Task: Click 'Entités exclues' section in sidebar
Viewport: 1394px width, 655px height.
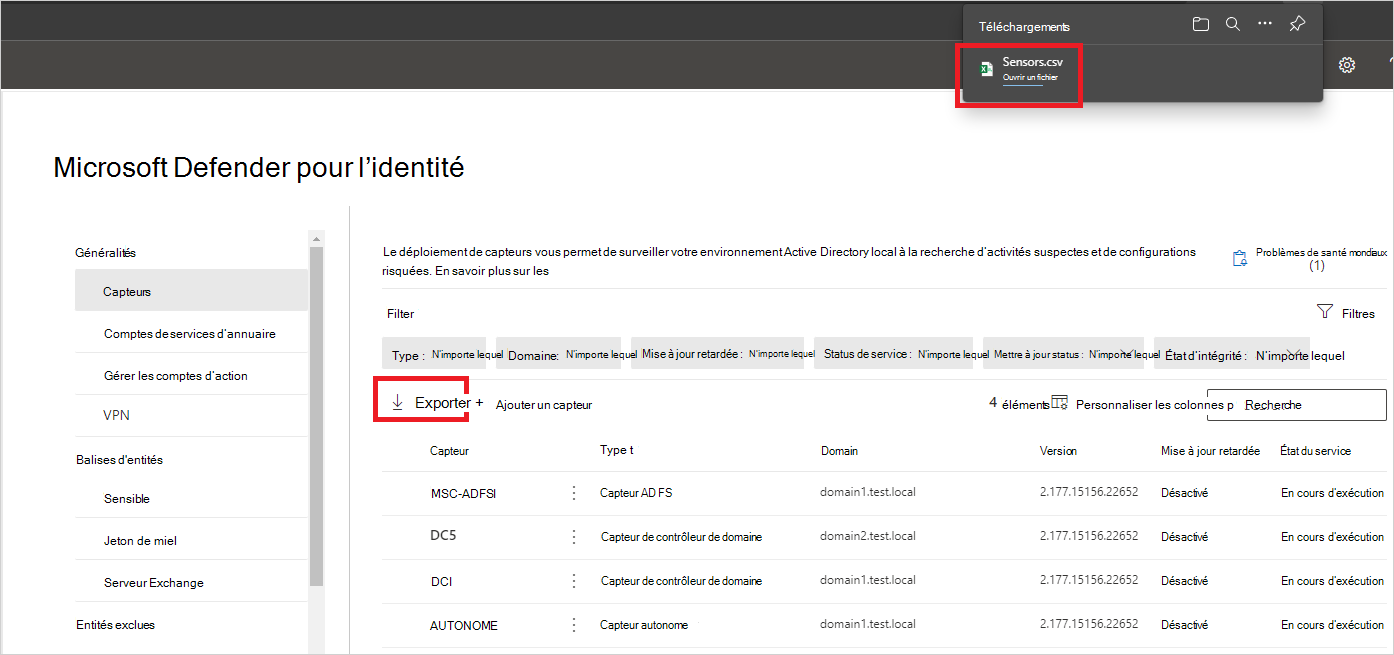Action: point(116,624)
